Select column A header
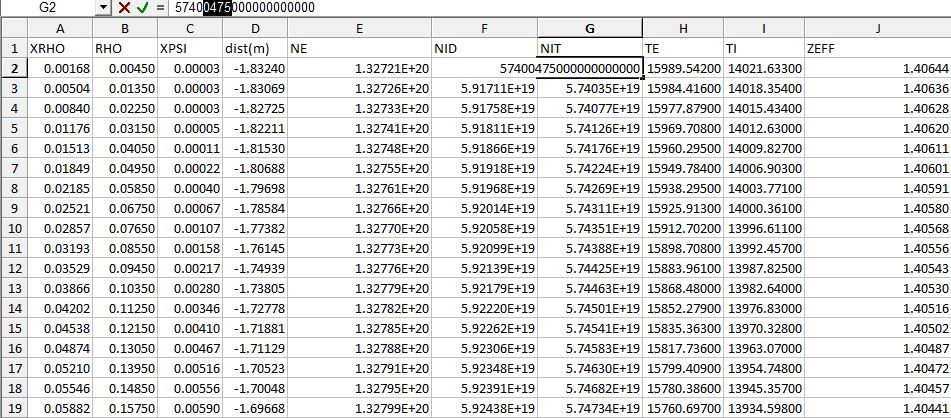The height and width of the screenshot is (418, 951). pyautogui.click(x=59, y=28)
